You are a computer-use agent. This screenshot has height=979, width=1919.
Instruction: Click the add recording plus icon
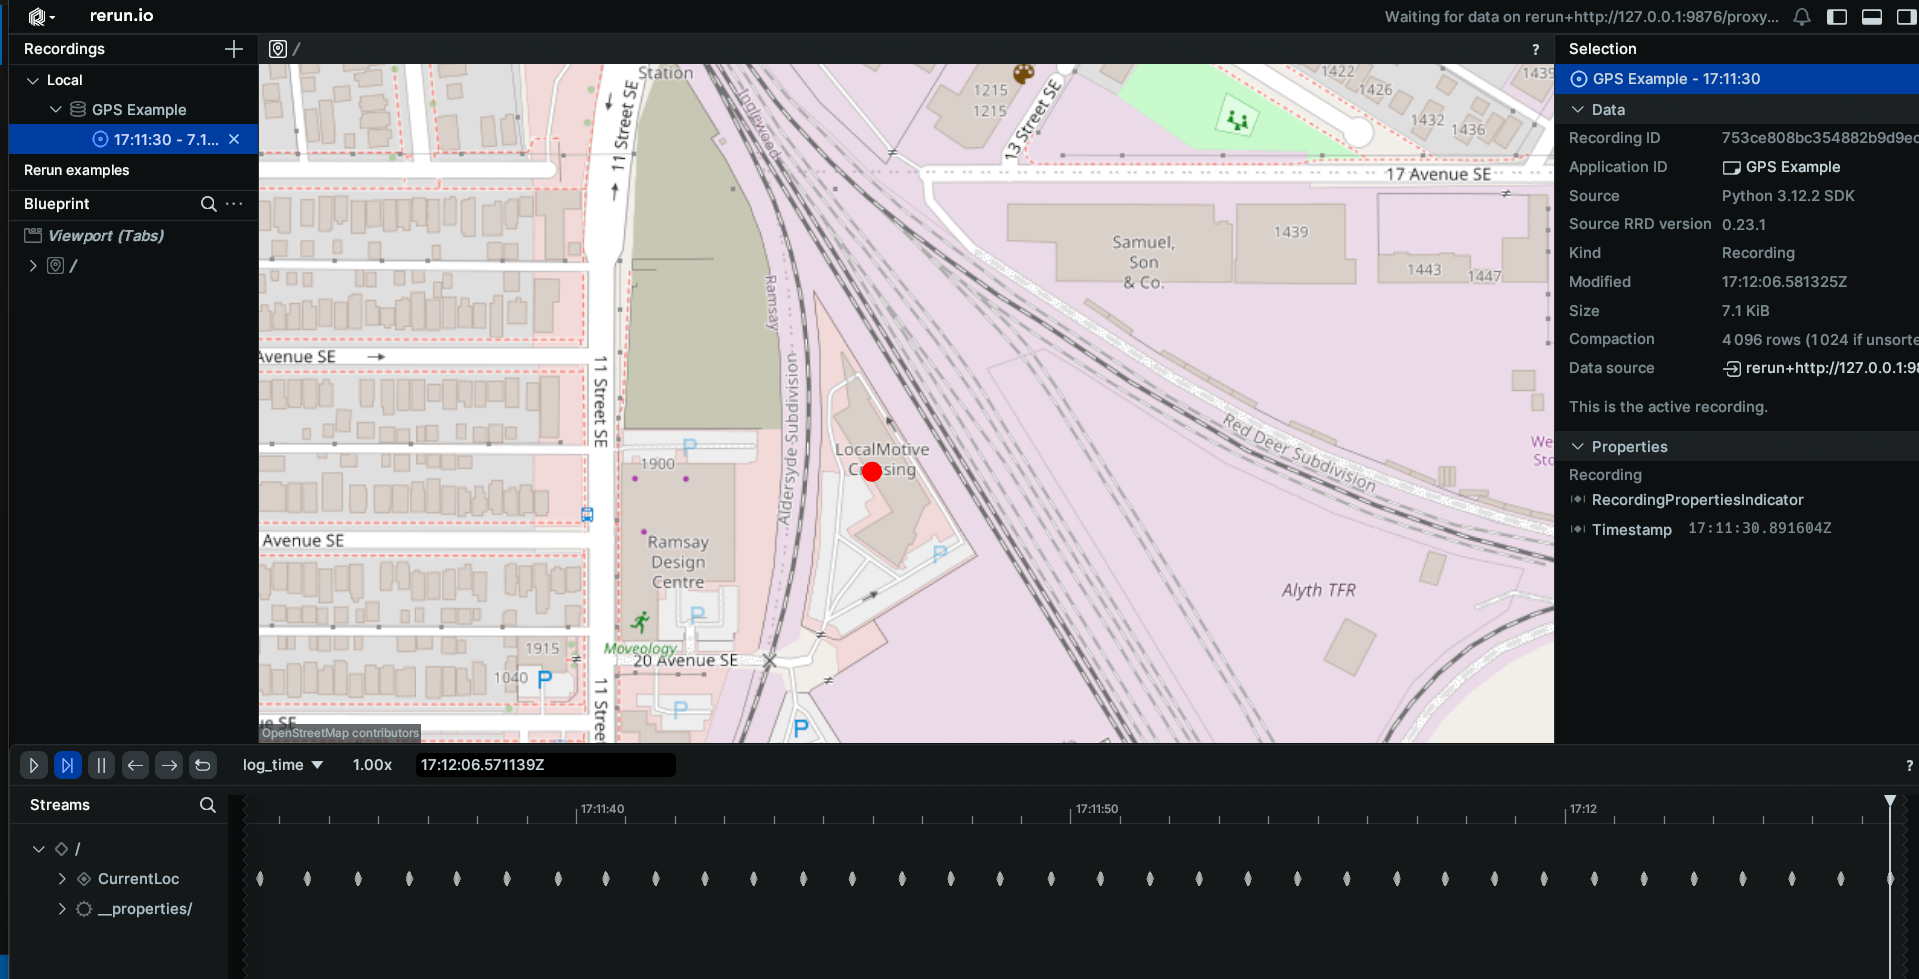234,49
